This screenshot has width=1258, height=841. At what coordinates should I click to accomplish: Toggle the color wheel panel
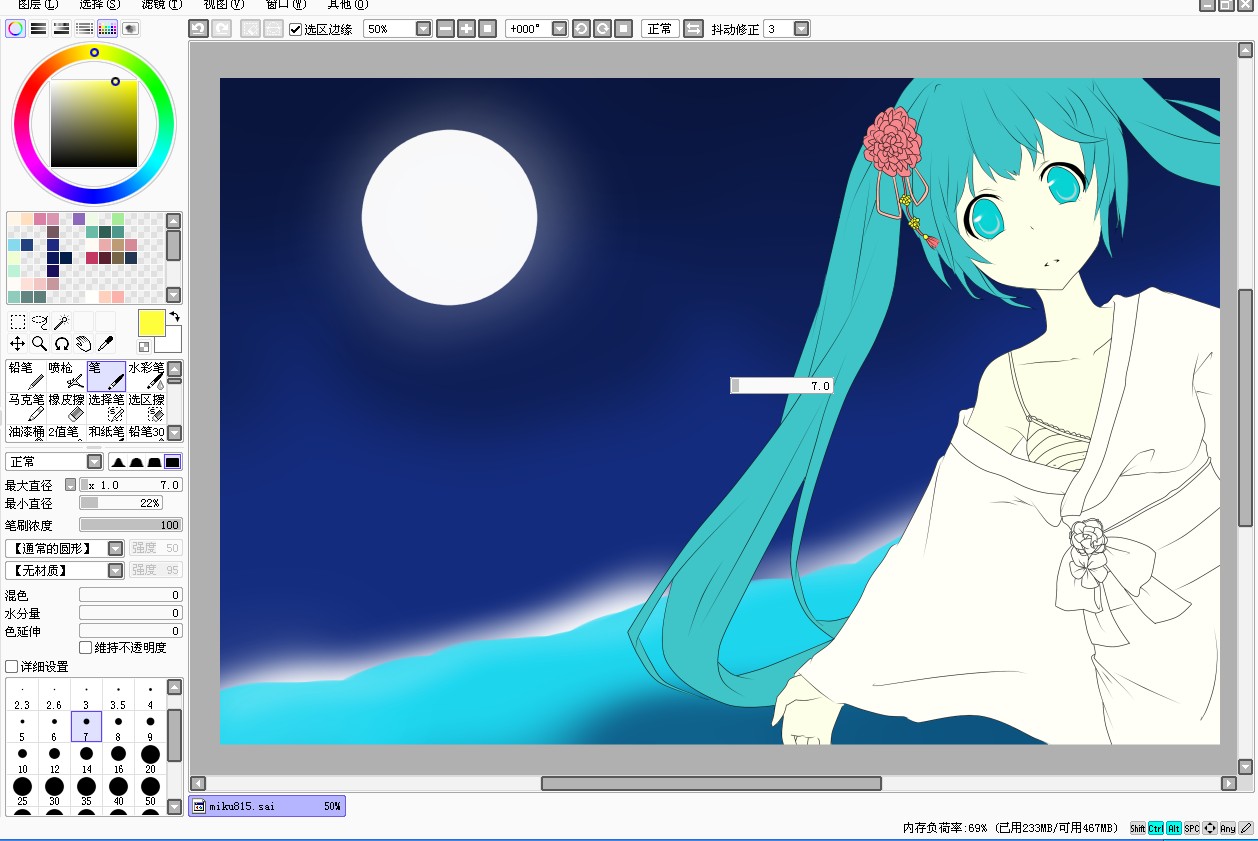pos(15,29)
